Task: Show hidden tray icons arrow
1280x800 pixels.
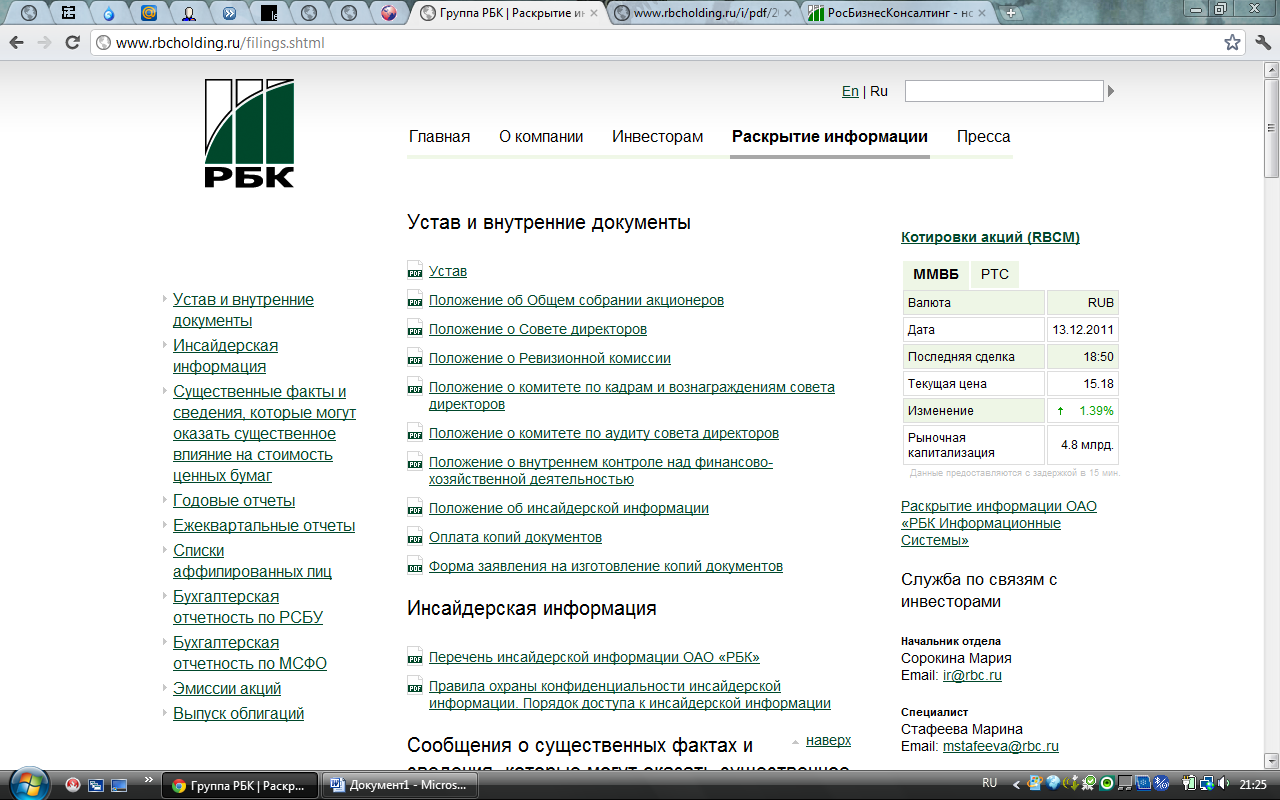Action: 1017,784
